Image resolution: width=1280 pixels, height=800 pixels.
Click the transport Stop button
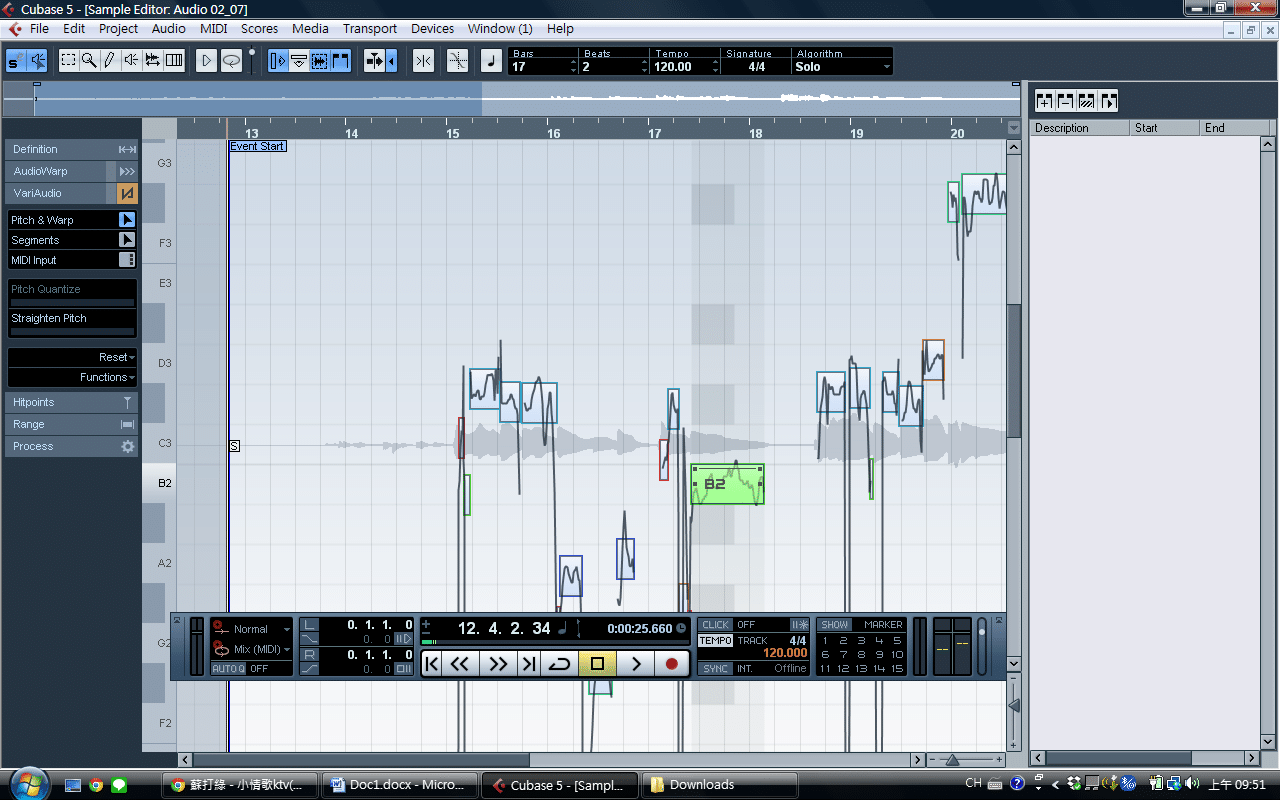coord(597,663)
